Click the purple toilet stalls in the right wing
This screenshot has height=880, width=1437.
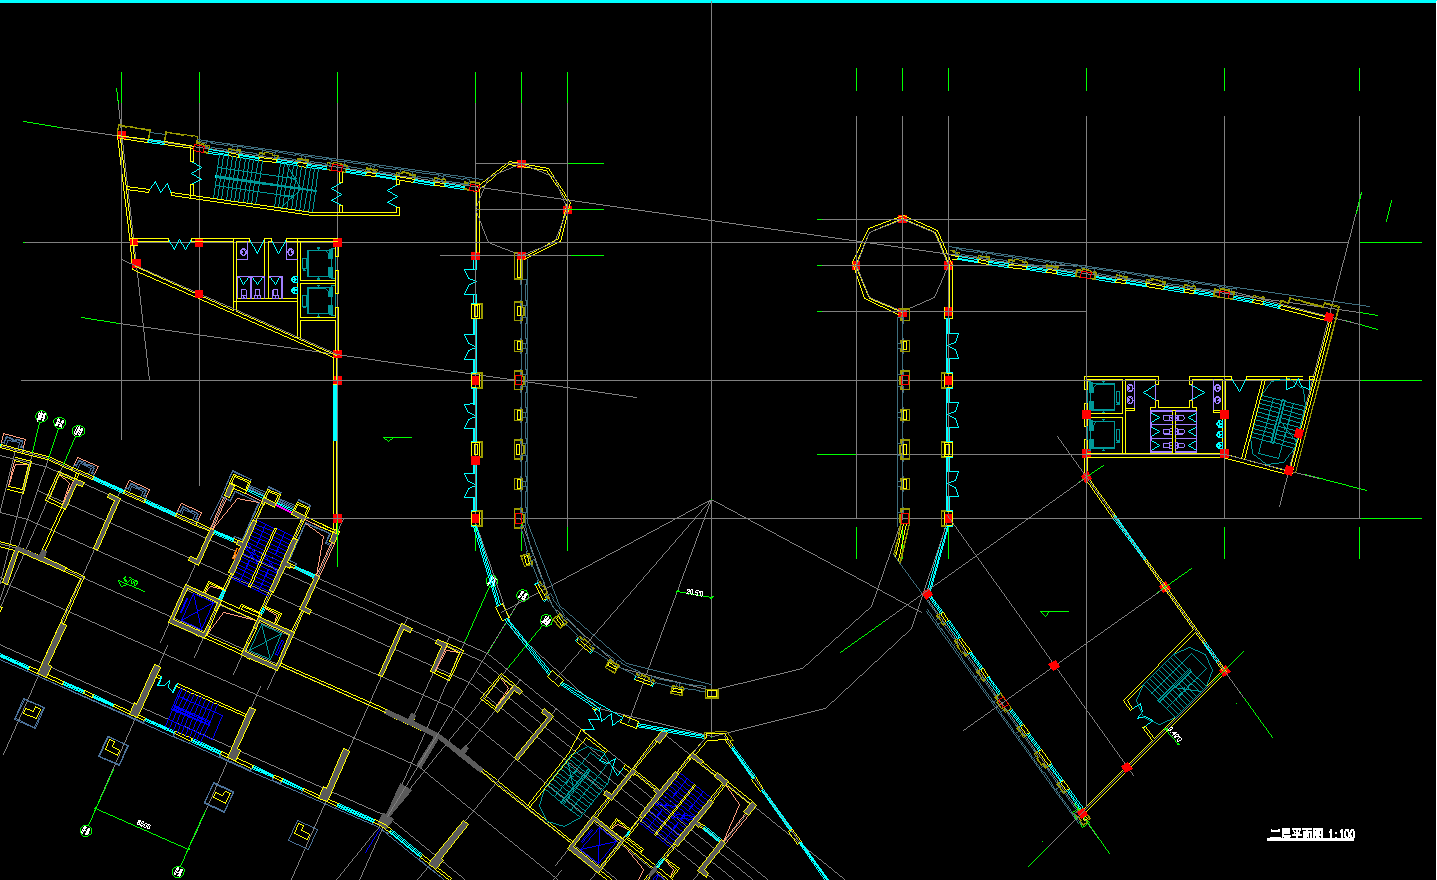pyautogui.click(x=1172, y=430)
